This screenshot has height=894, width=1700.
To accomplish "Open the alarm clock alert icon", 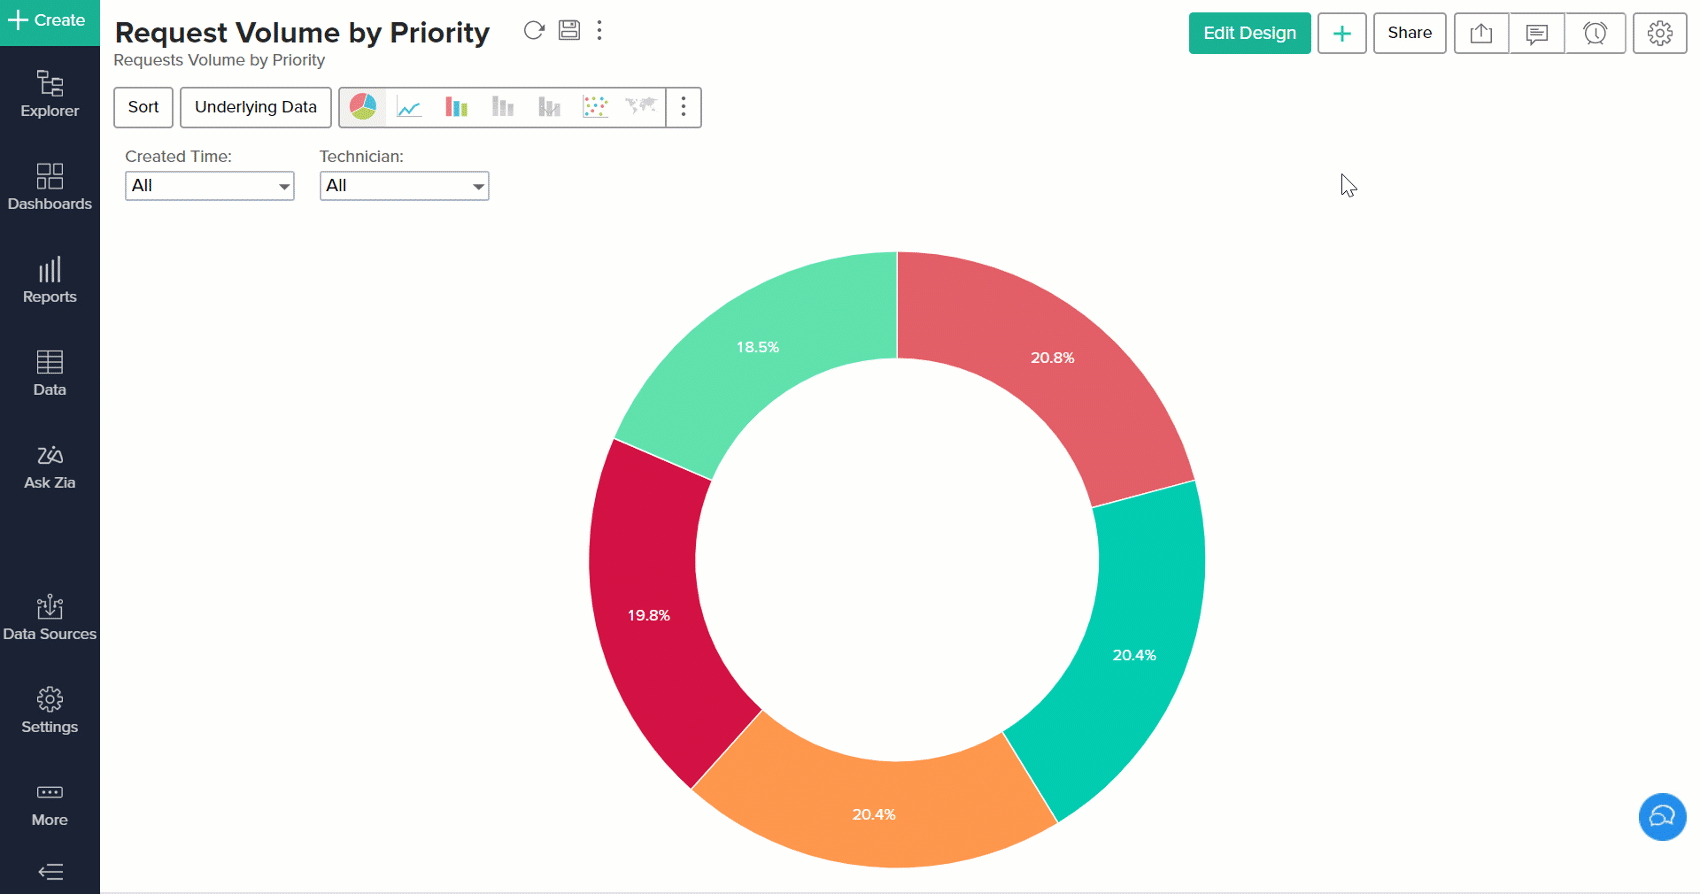I will pos(1595,33).
